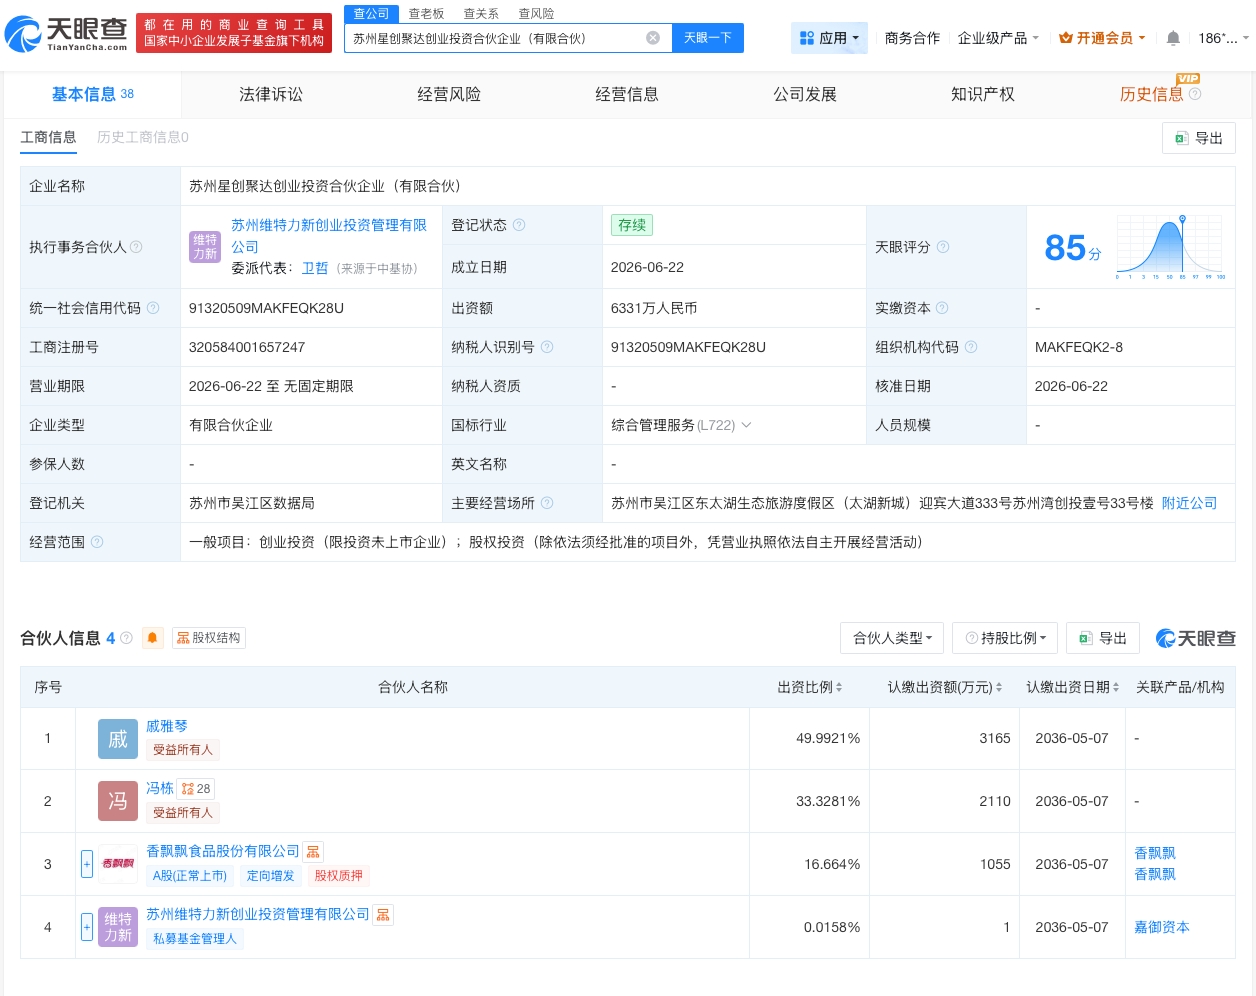
Task: Open 冯栋 avatar tile
Action: pyautogui.click(x=118, y=801)
